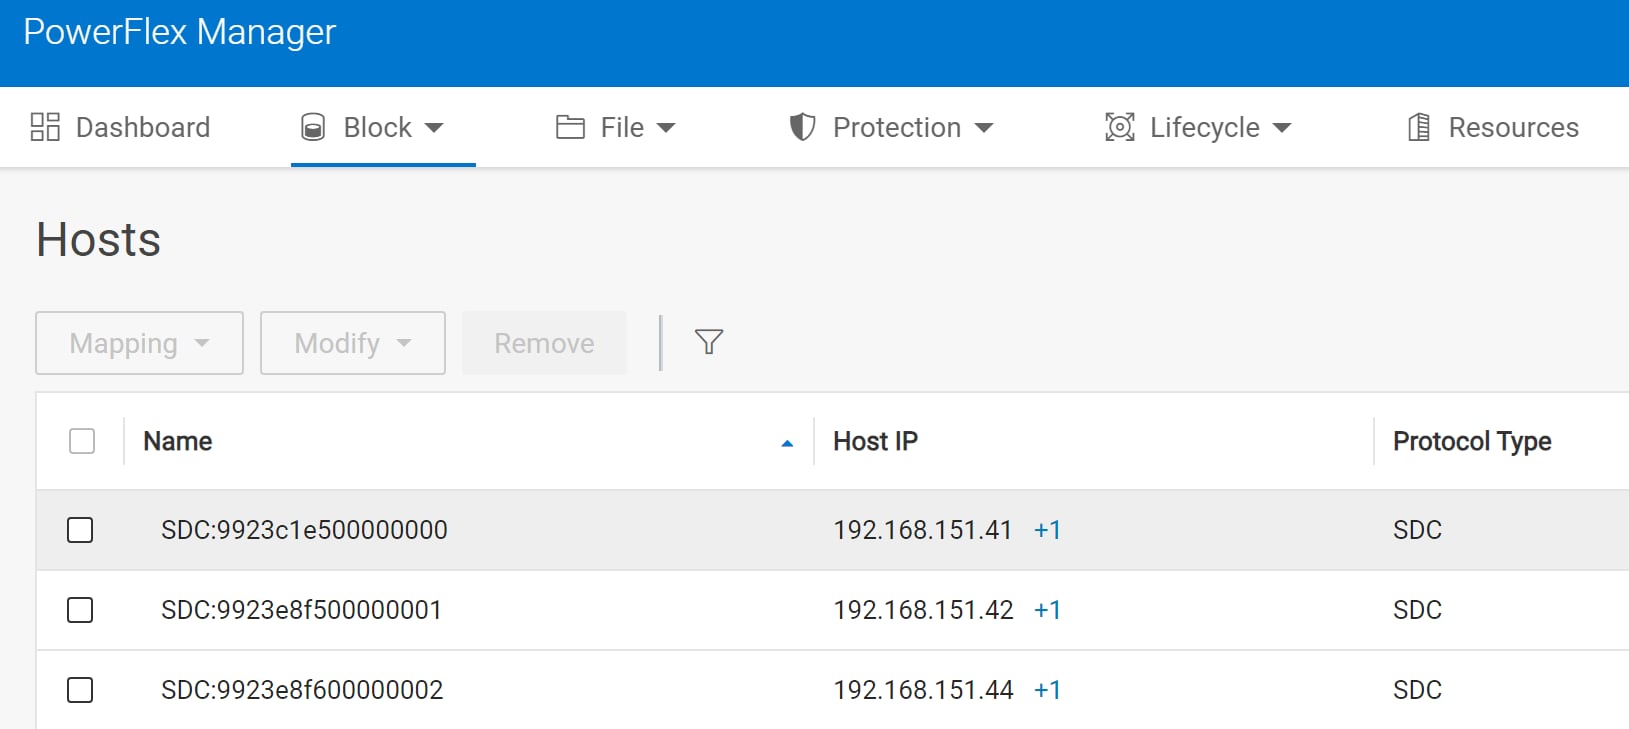The height and width of the screenshot is (729, 1629).
Task: Click the Name column sort arrow
Action: click(x=787, y=443)
